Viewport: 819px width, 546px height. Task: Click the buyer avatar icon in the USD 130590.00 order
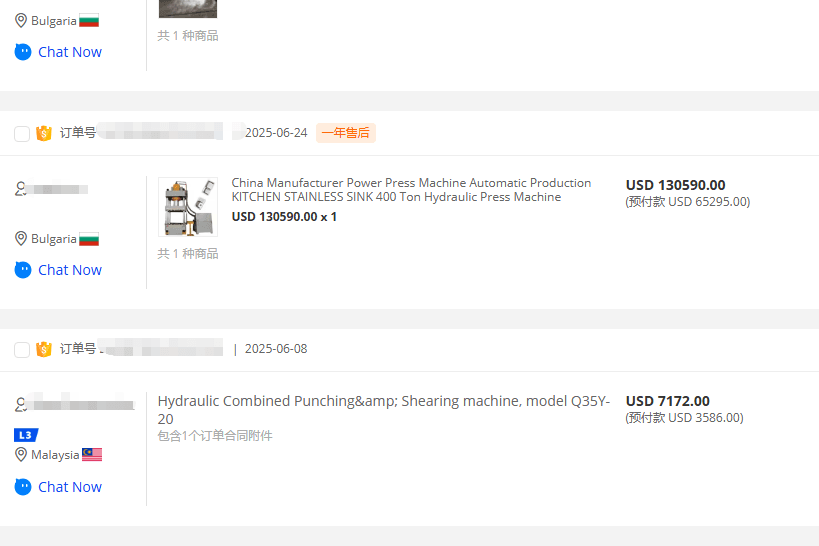(21, 189)
